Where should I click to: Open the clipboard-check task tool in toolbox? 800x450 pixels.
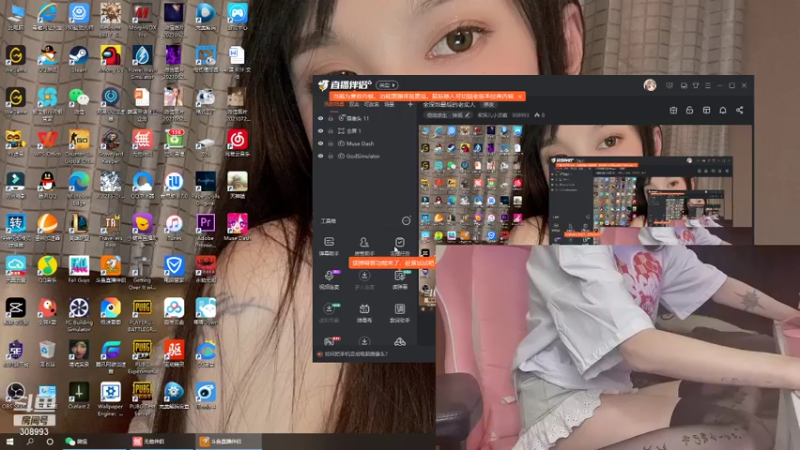tap(399, 245)
